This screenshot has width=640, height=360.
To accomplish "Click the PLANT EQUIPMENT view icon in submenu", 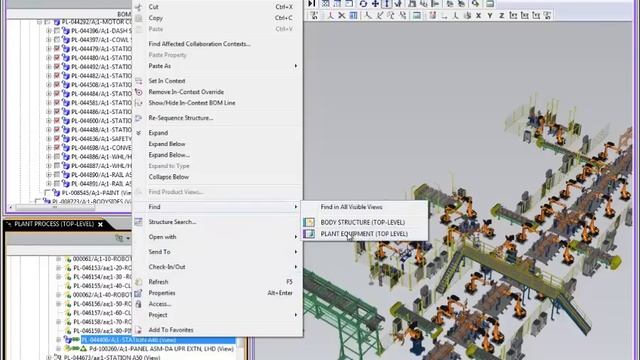I will [309, 233].
